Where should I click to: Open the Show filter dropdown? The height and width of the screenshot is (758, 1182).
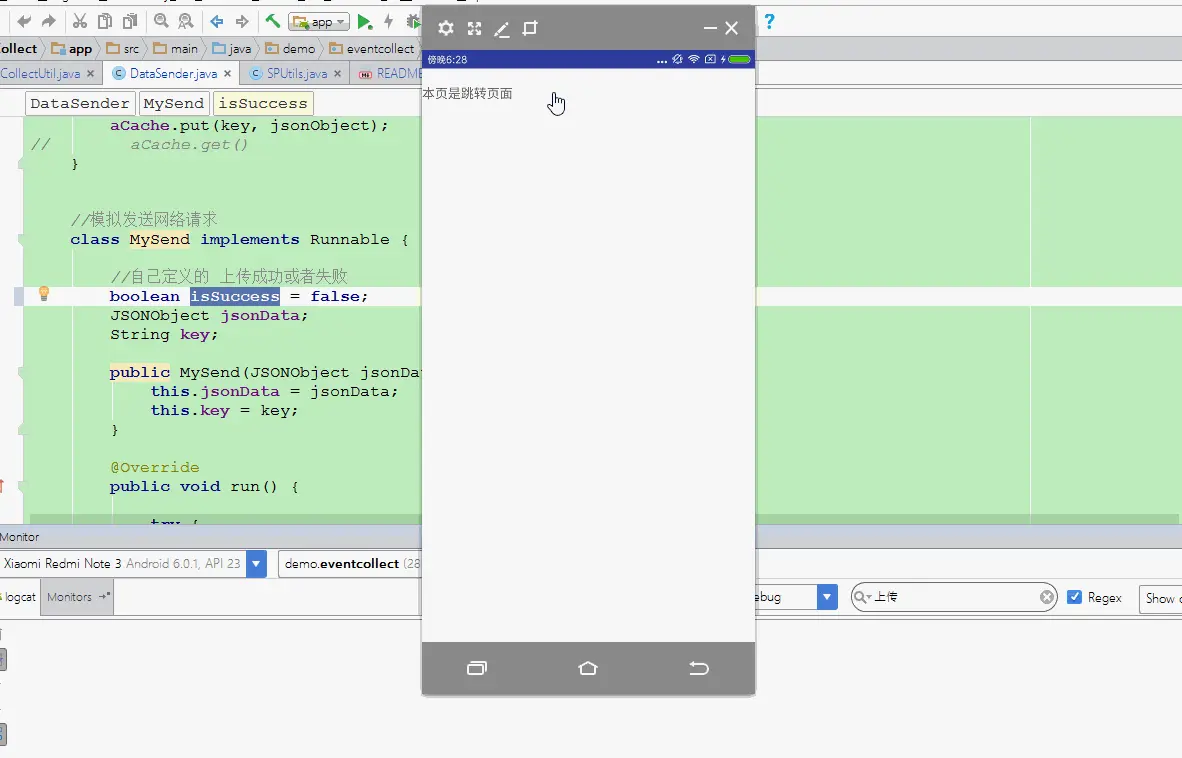1160,598
